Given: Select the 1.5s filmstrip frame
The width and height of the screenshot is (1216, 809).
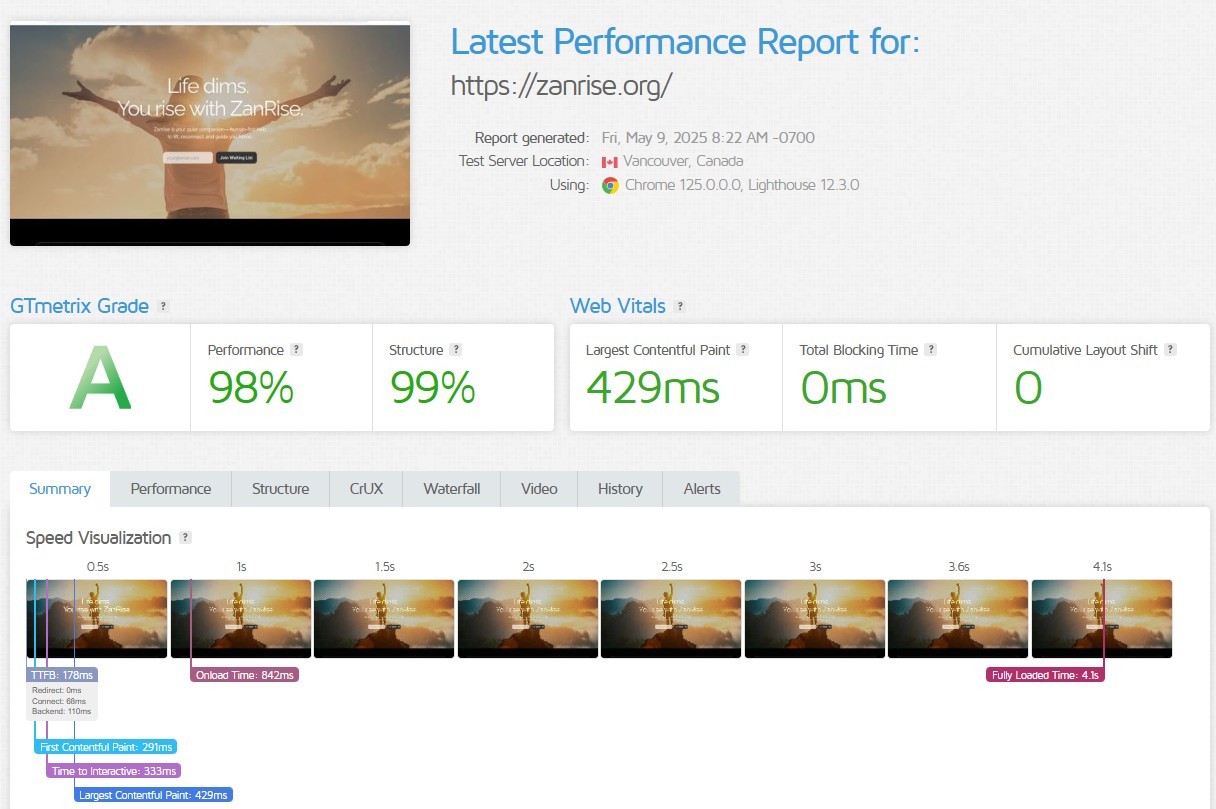Looking at the screenshot, I should [x=384, y=619].
